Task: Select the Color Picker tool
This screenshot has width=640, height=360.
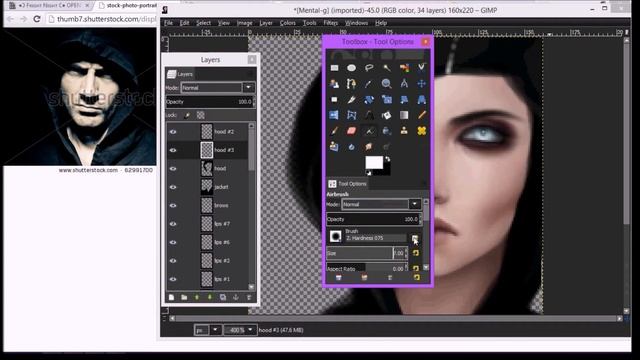Action: pyautogui.click(x=369, y=84)
